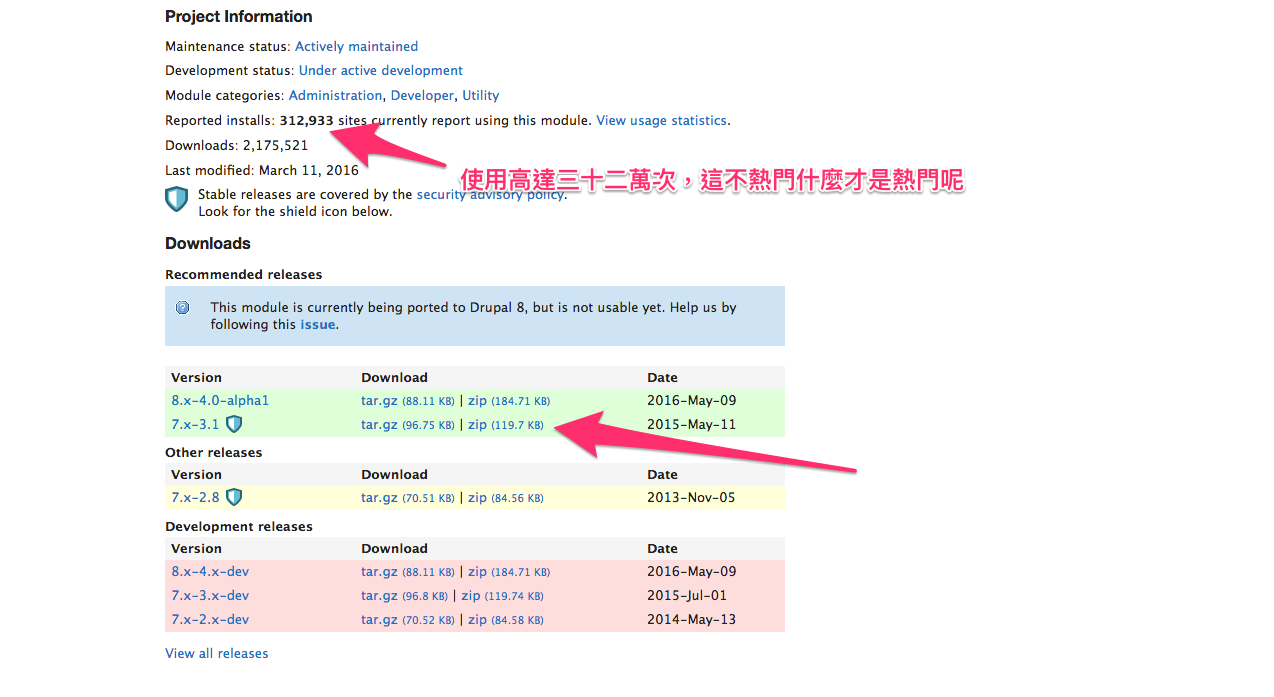The image size is (1274, 697).
Task: Click the Downloads: 2,175,521 text
Action: pos(237,145)
